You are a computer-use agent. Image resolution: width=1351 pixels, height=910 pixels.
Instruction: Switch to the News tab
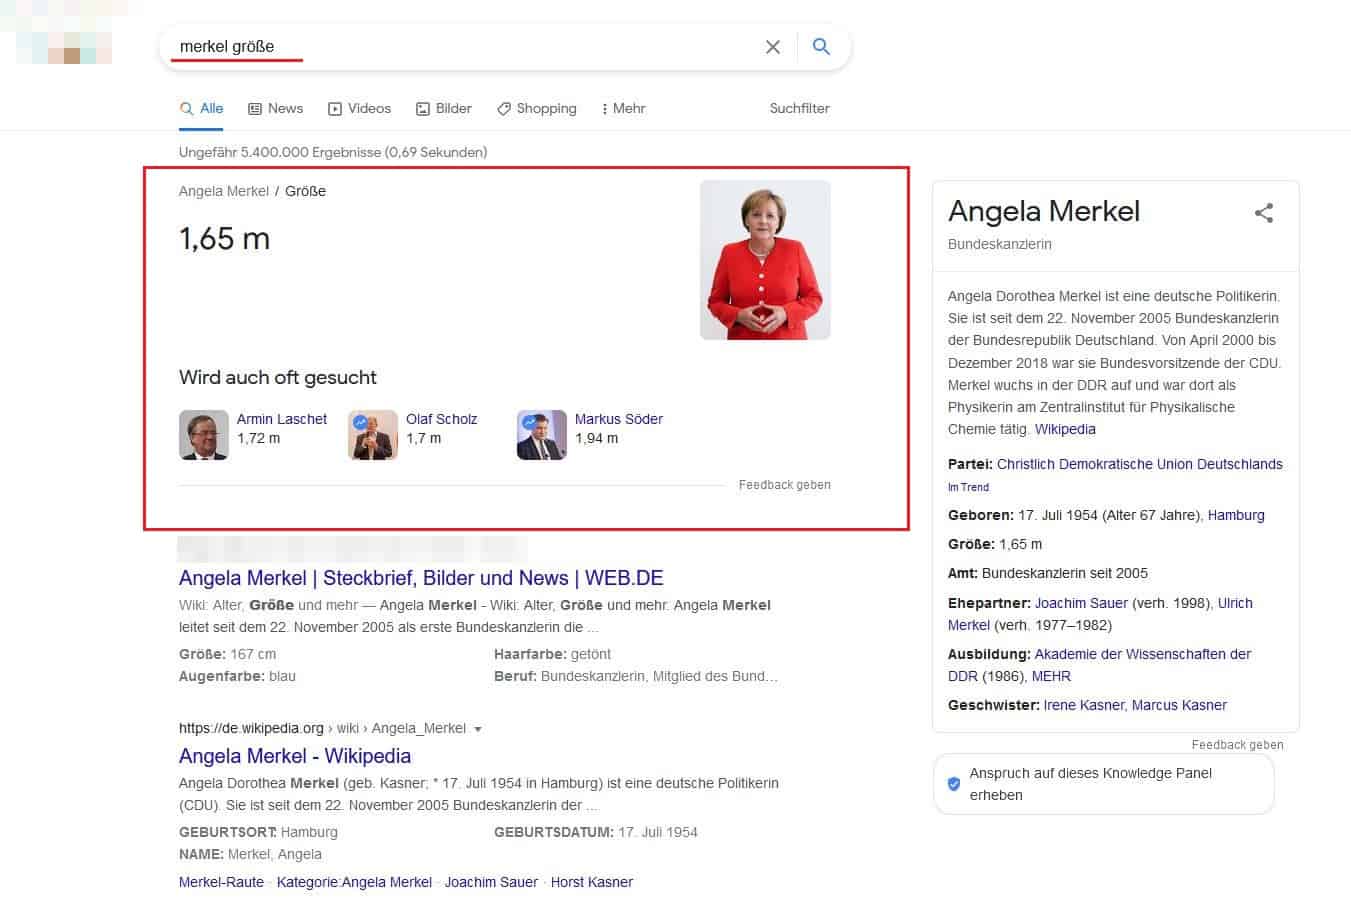click(x=276, y=108)
